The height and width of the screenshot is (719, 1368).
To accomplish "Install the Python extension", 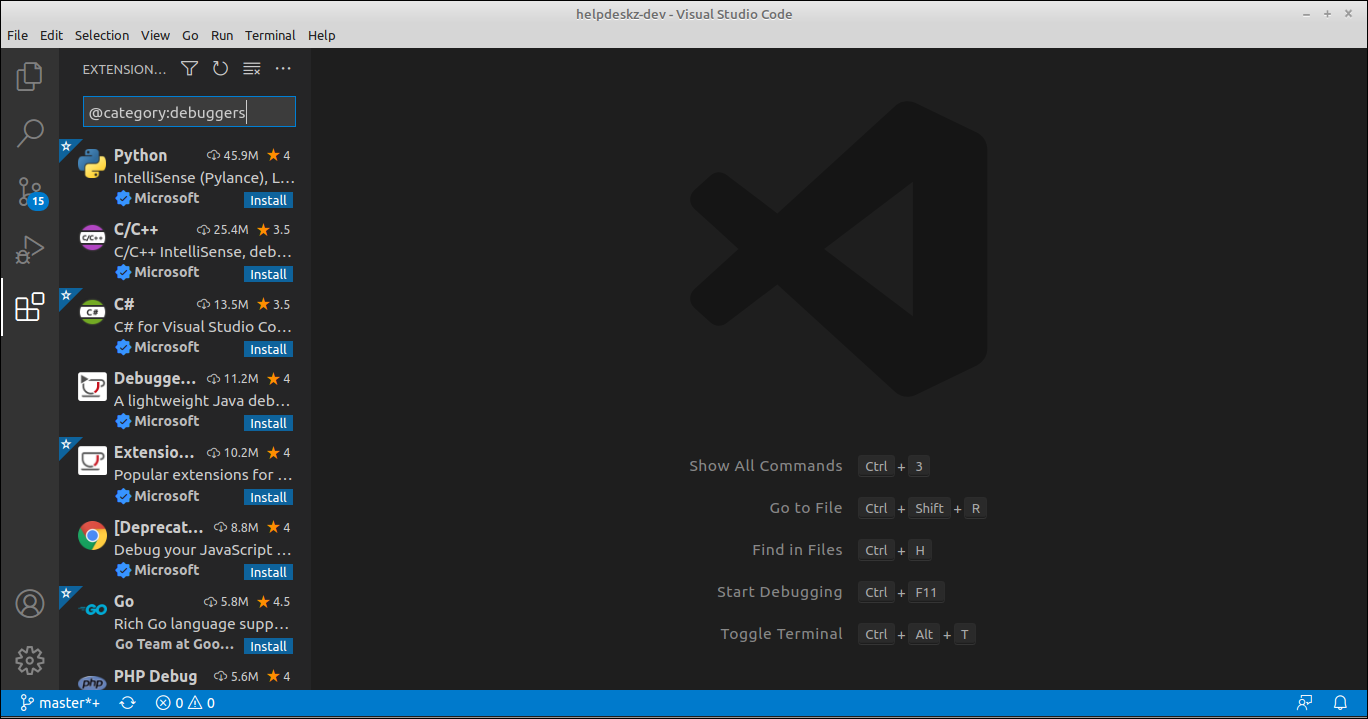I will click(268, 199).
